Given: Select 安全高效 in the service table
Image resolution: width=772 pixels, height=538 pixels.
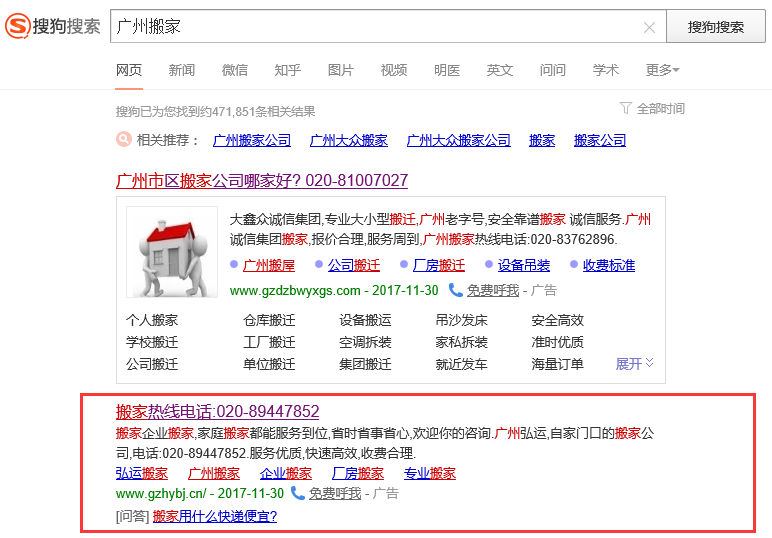Looking at the screenshot, I should [557, 320].
